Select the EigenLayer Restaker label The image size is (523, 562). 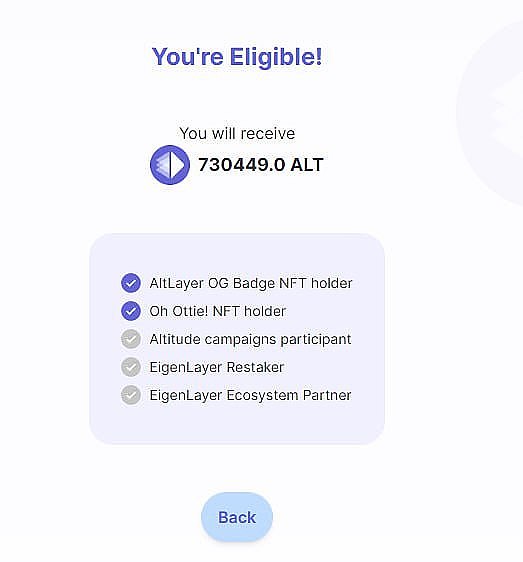click(x=217, y=367)
